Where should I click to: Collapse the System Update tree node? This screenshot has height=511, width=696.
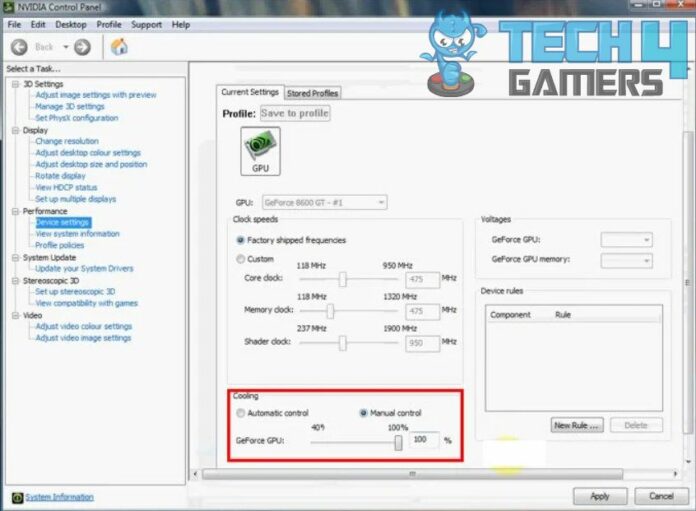click(16, 257)
